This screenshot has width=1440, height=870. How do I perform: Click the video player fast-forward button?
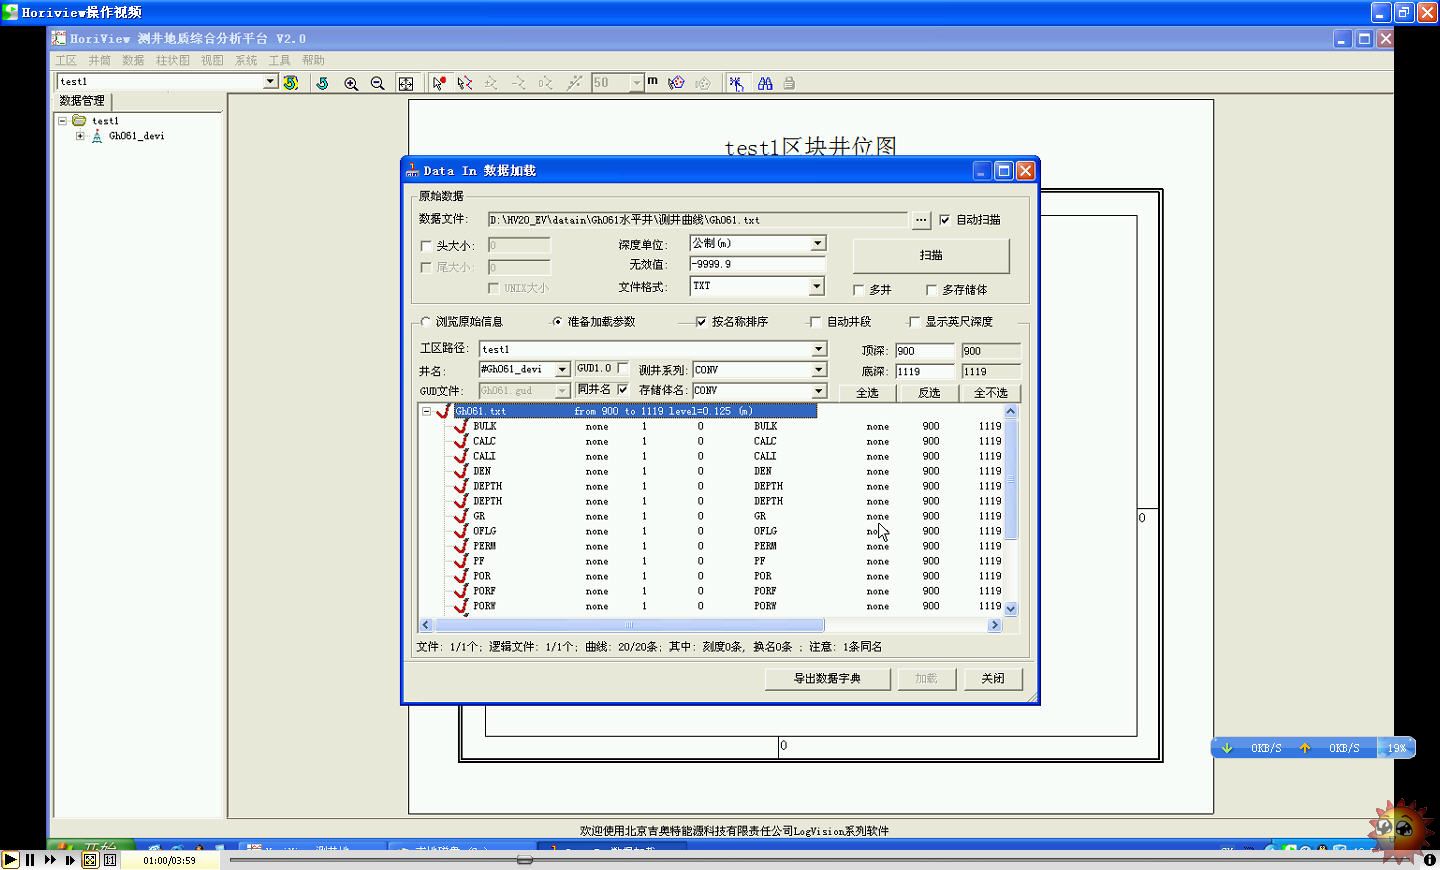pyautogui.click(x=50, y=860)
